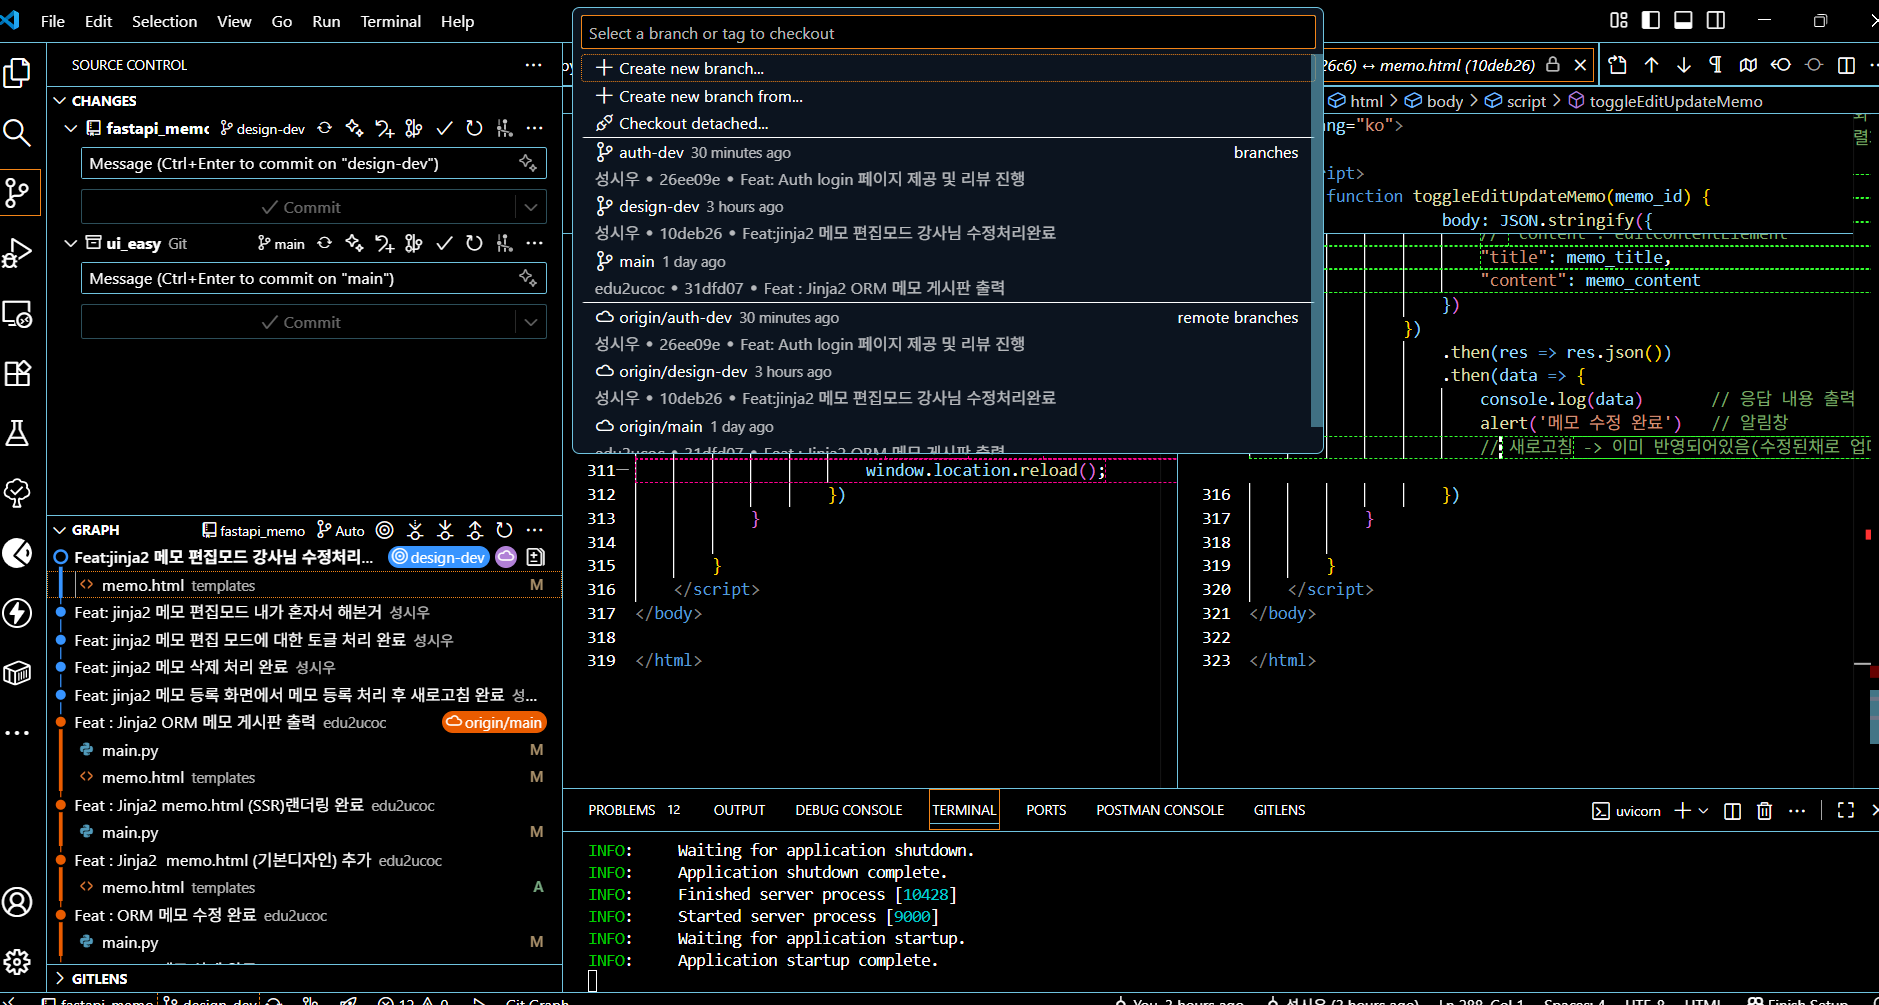Toggle the bottom Panel visibility

tap(1684, 20)
